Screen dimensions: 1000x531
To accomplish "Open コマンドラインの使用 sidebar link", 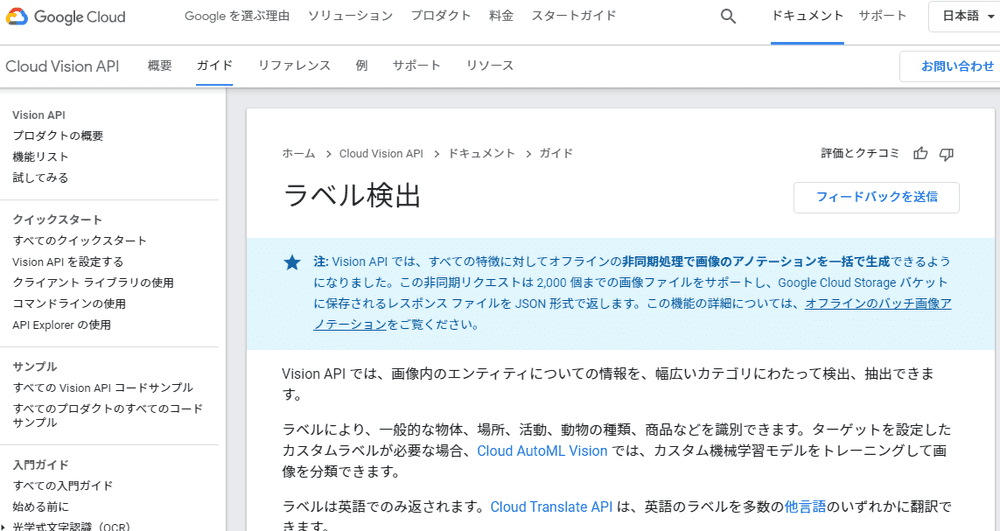I will pyautogui.click(x=69, y=304).
